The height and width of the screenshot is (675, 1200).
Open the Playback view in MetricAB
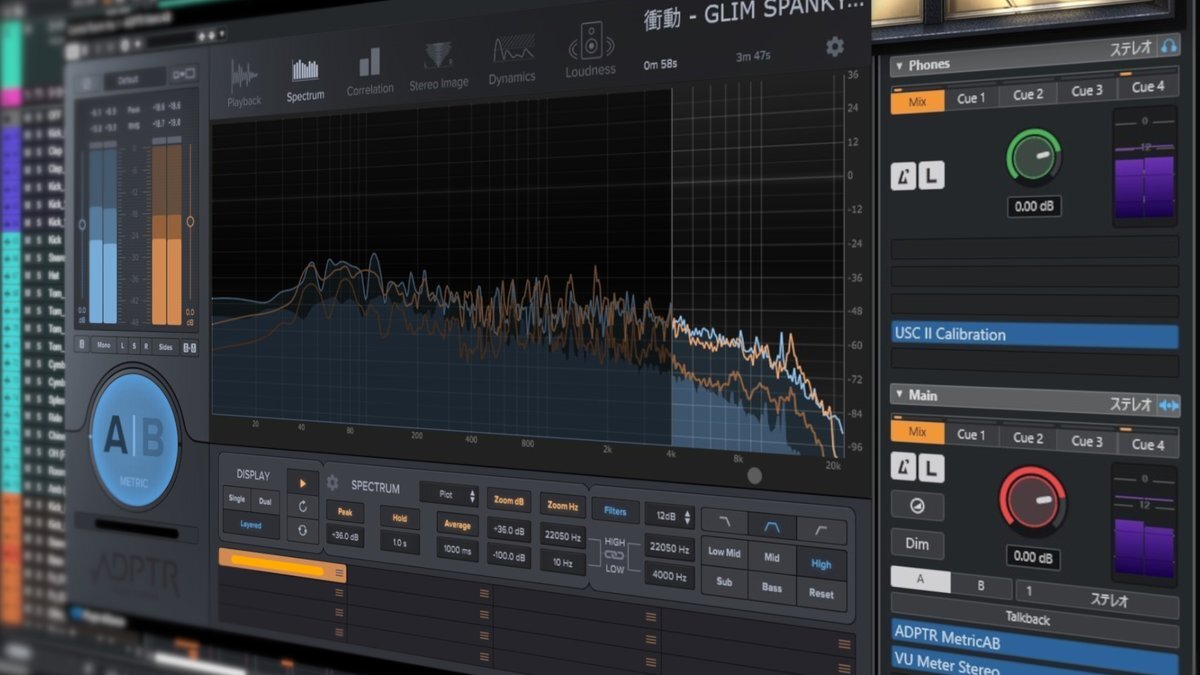[244, 83]
